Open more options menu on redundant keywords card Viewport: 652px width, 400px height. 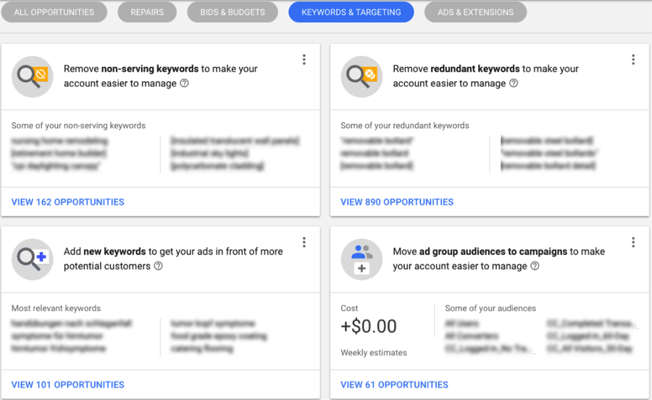(x=633, y=60)
